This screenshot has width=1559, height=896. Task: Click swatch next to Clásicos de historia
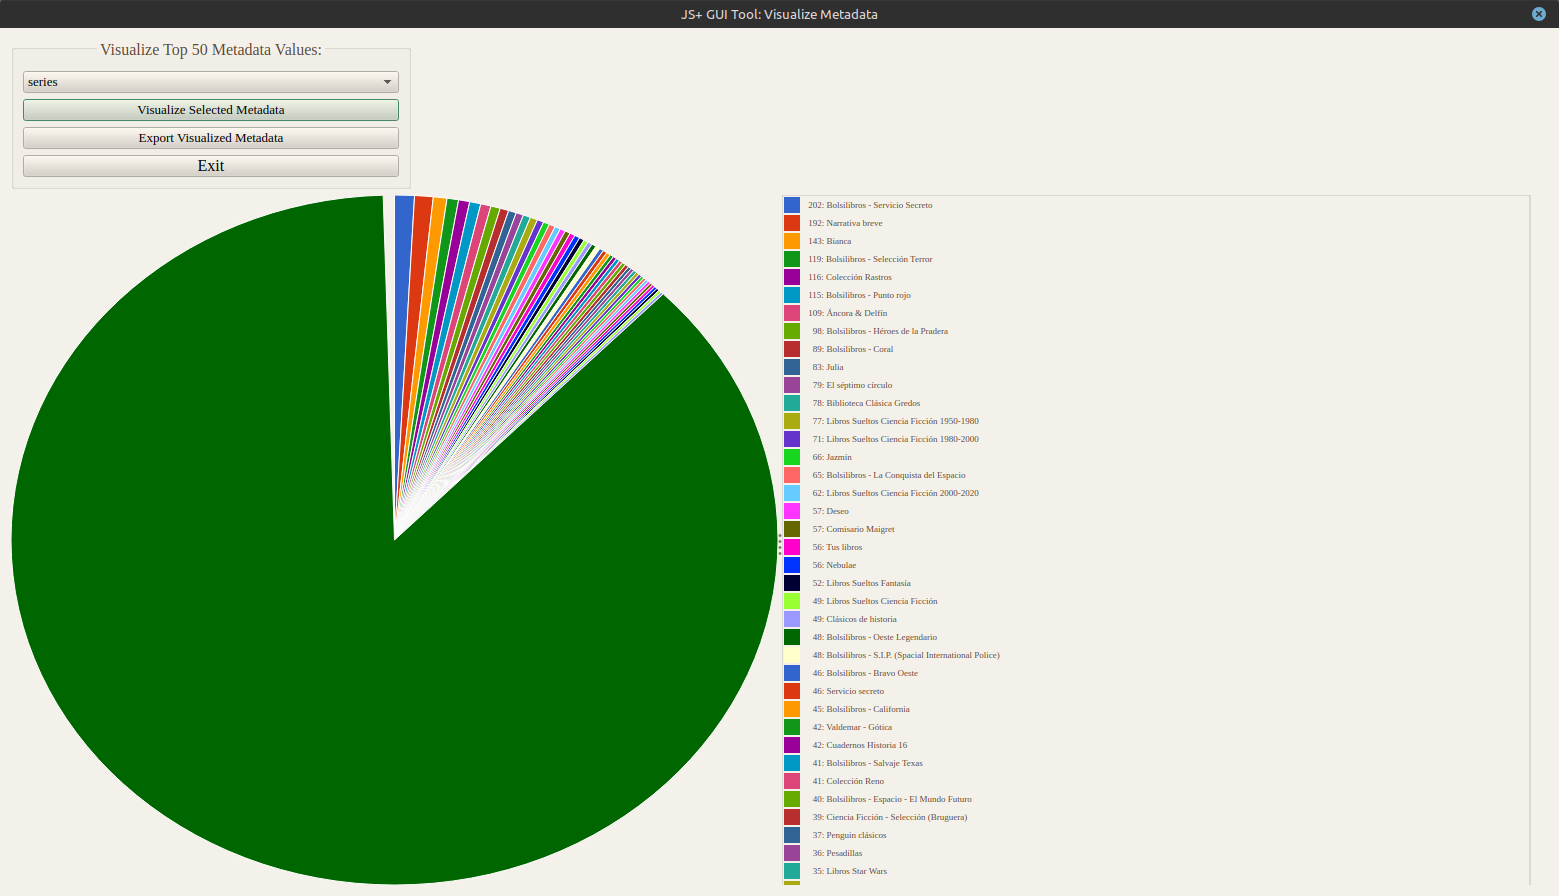tap(792, 619)
